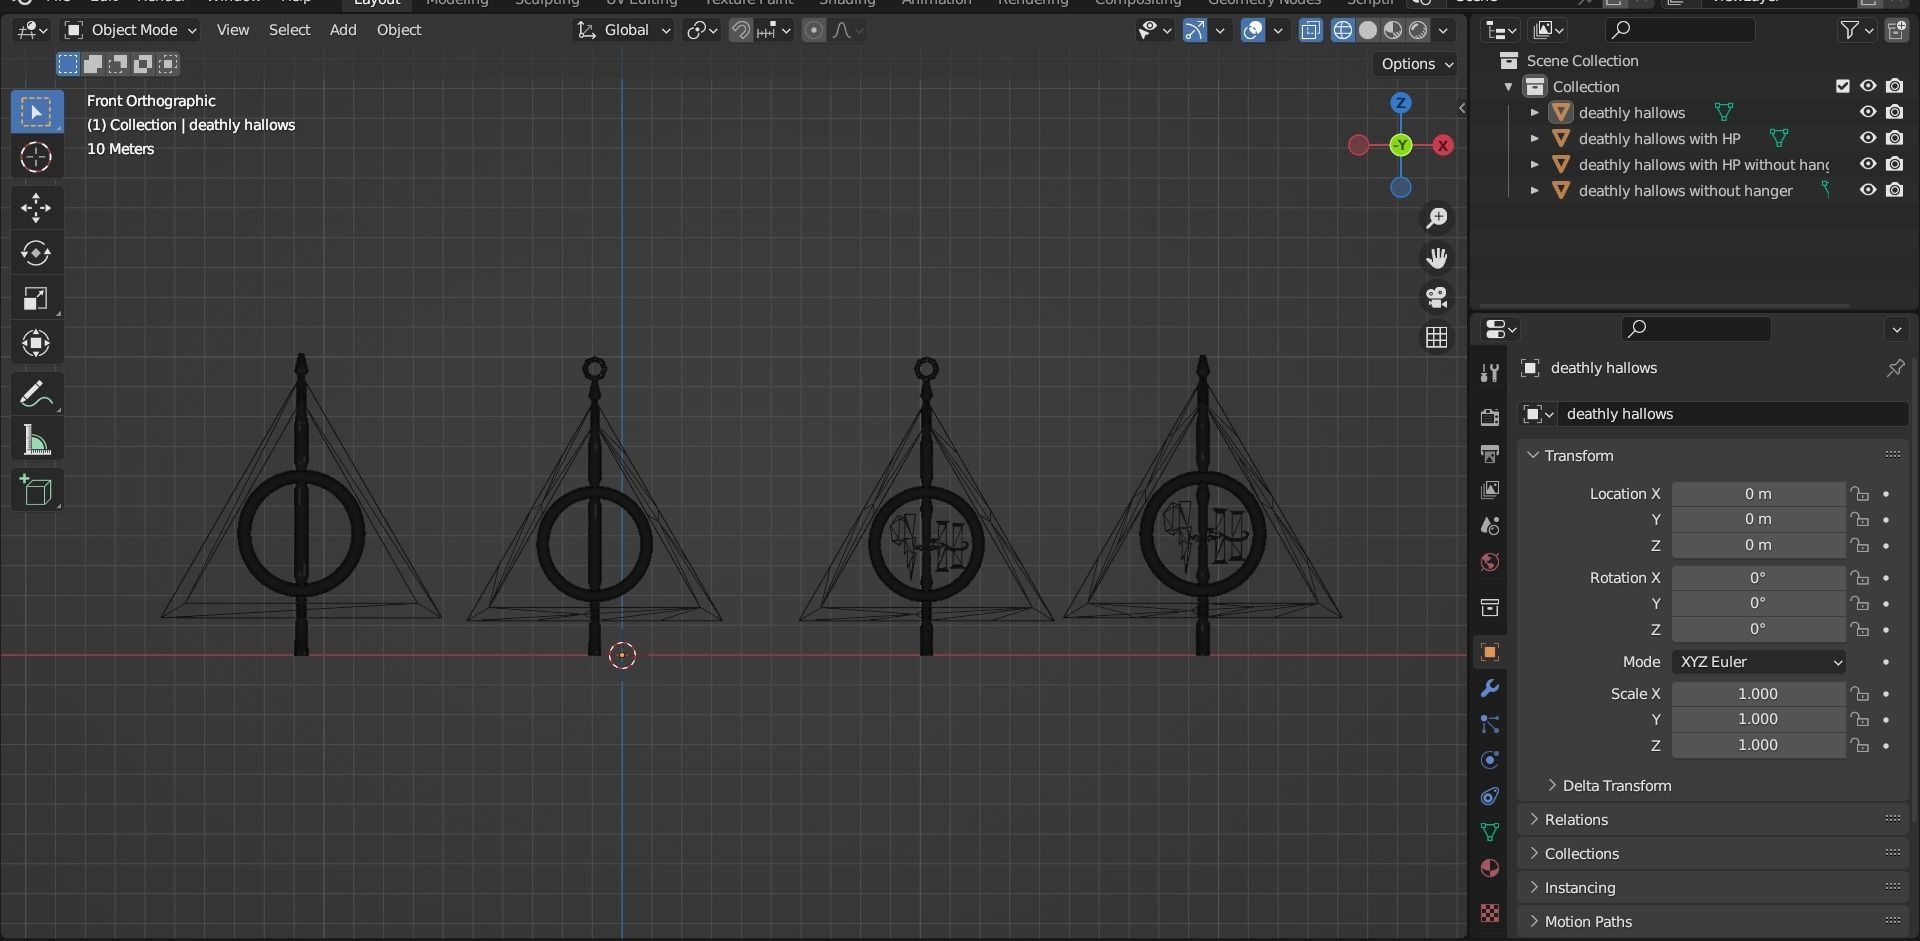Toggle proportional editing button
The width and height of the screenshot is (1920, 941).
coord(814,30)
